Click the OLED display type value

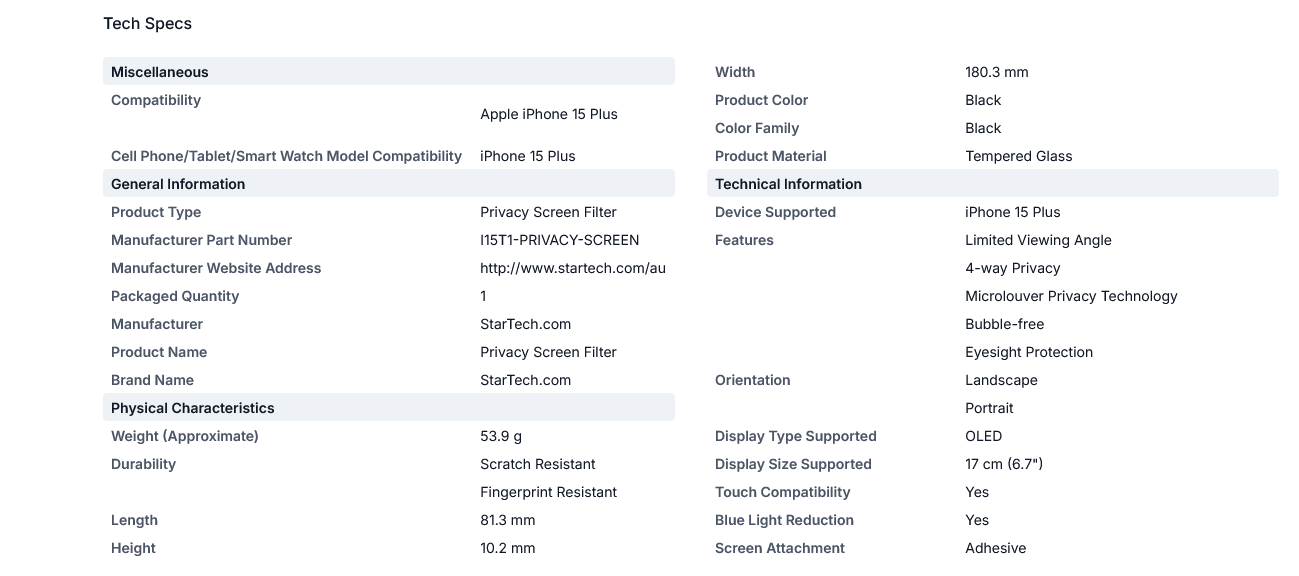click(x=984, y=436)
